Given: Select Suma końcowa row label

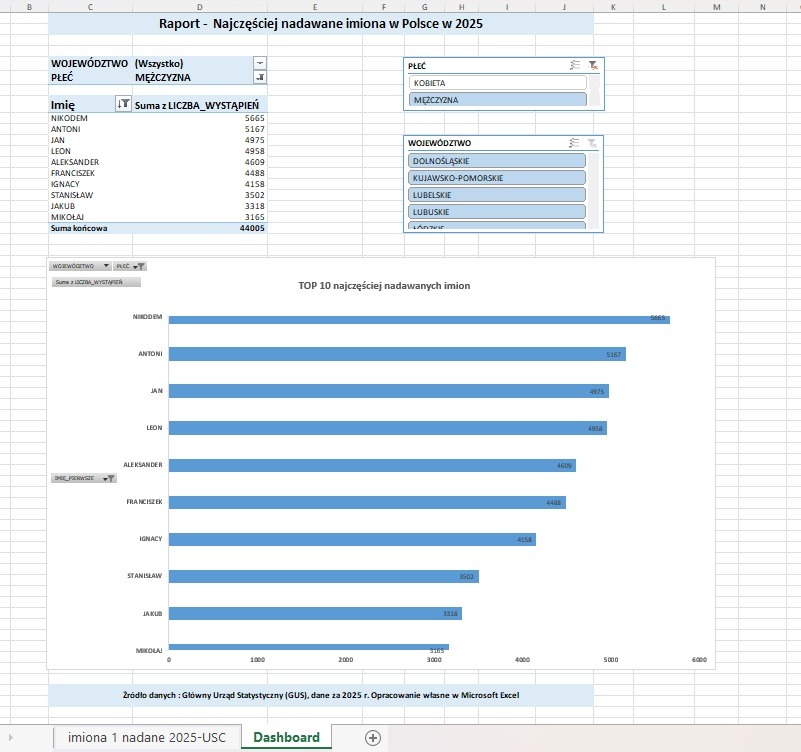Looking at the screenshot, I should pyautogui.click(x=91, y=228).
